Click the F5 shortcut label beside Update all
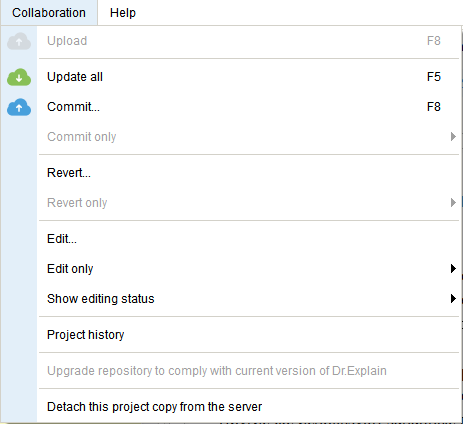 pos(434,77)
